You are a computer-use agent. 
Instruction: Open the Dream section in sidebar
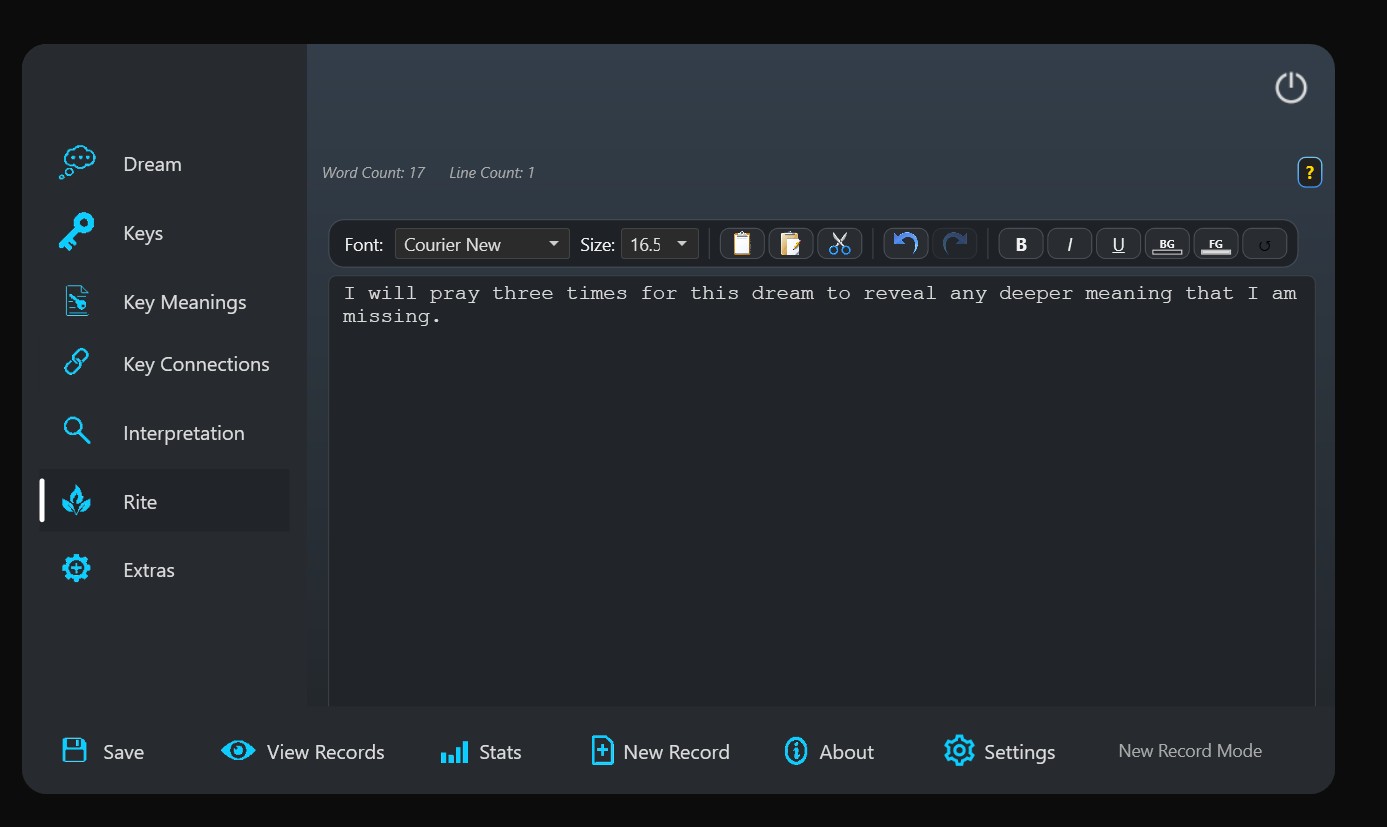[x=164, y=164]
